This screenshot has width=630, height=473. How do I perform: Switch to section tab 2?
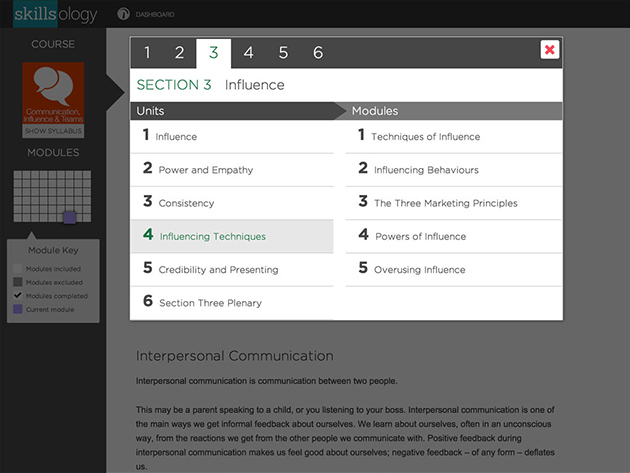coord(180,53)
